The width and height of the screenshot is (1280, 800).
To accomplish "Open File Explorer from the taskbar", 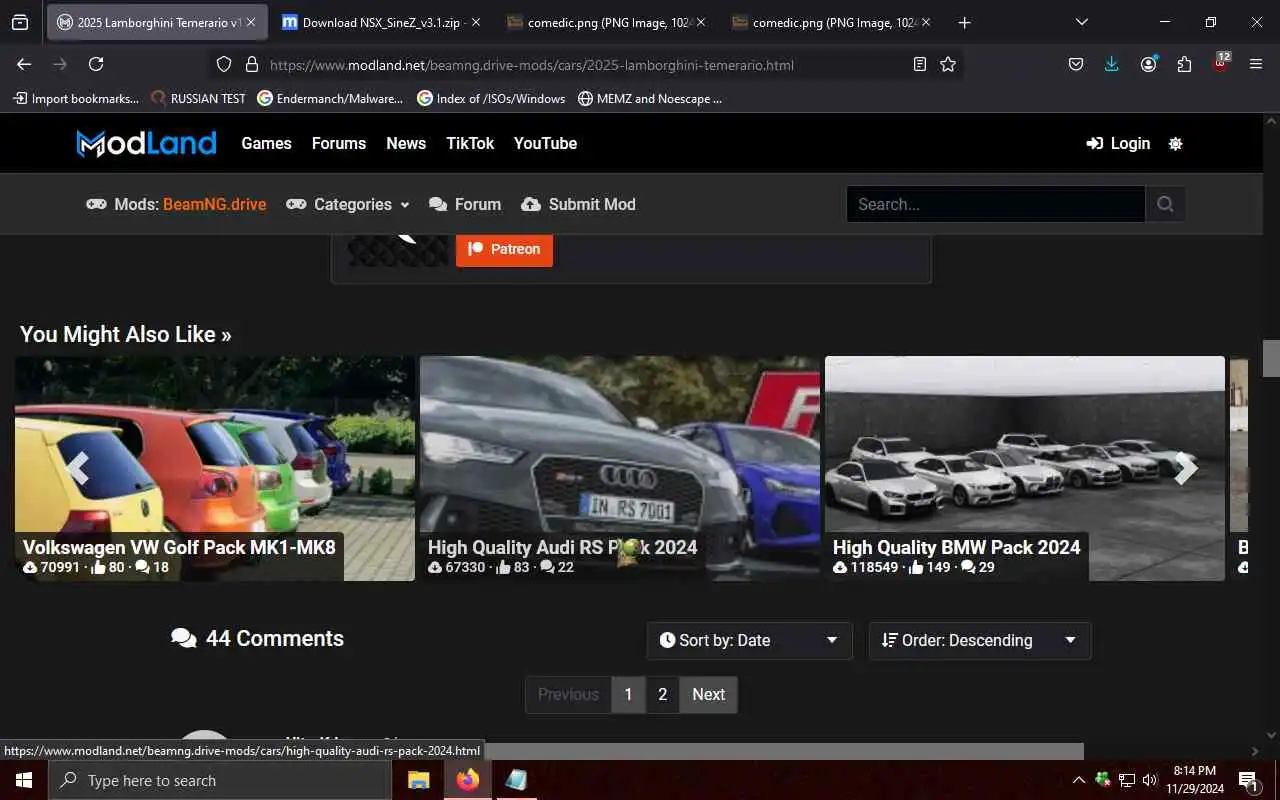I will tap(418, 780).
